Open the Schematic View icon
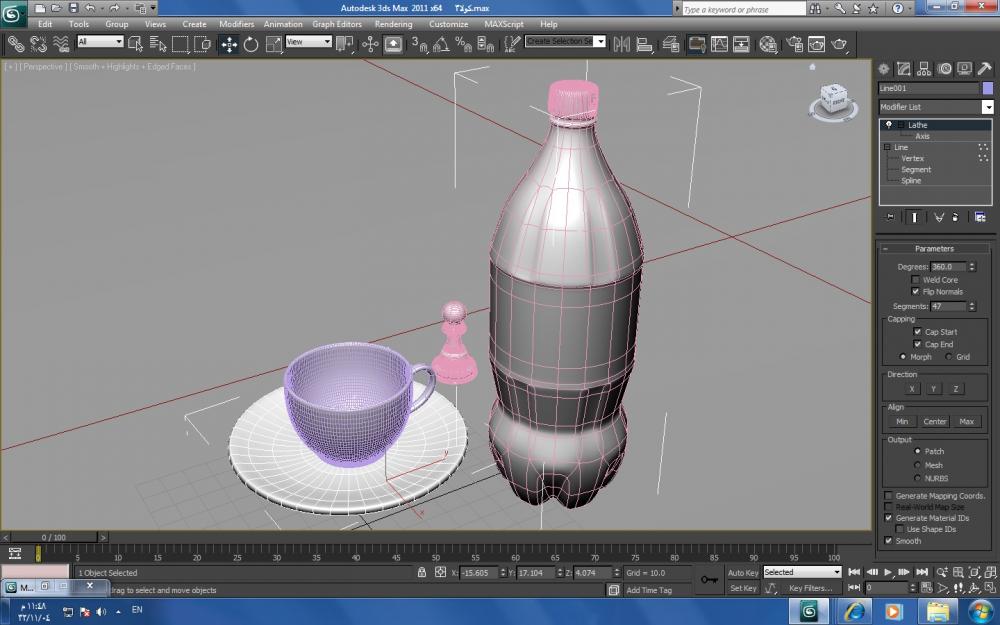Screen dimensions: 1000x625 pyautogui.click(x=742, y=43)
